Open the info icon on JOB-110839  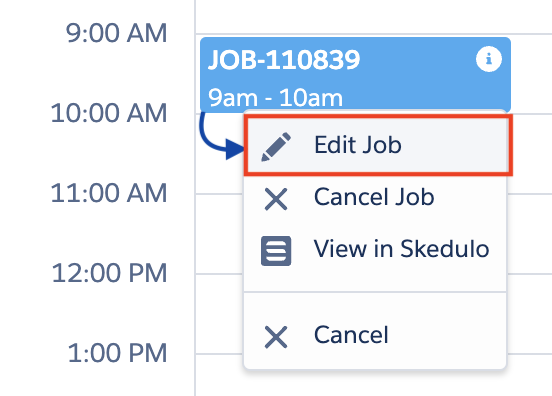pyautogui.click(x=489, y=59)
